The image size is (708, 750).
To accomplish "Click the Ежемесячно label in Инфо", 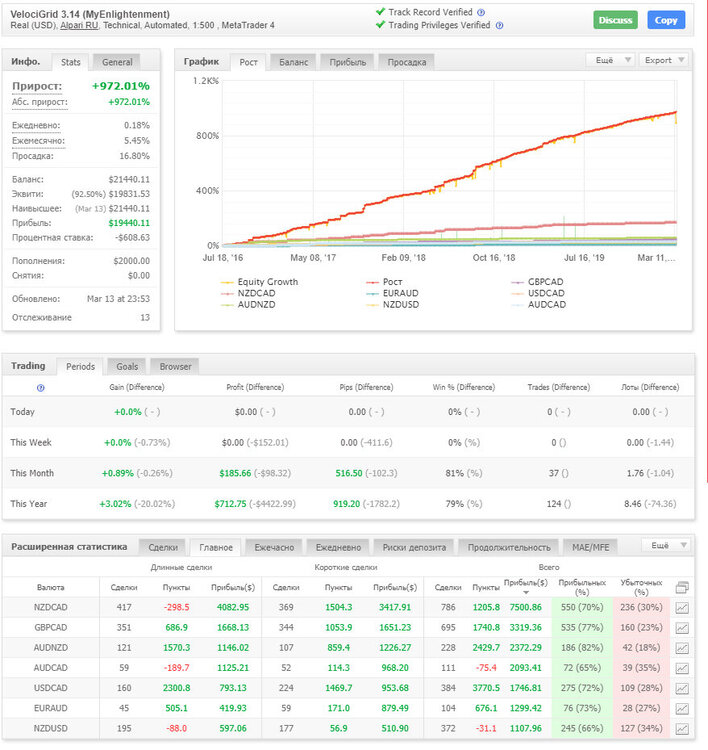I will tap(38, 141).
